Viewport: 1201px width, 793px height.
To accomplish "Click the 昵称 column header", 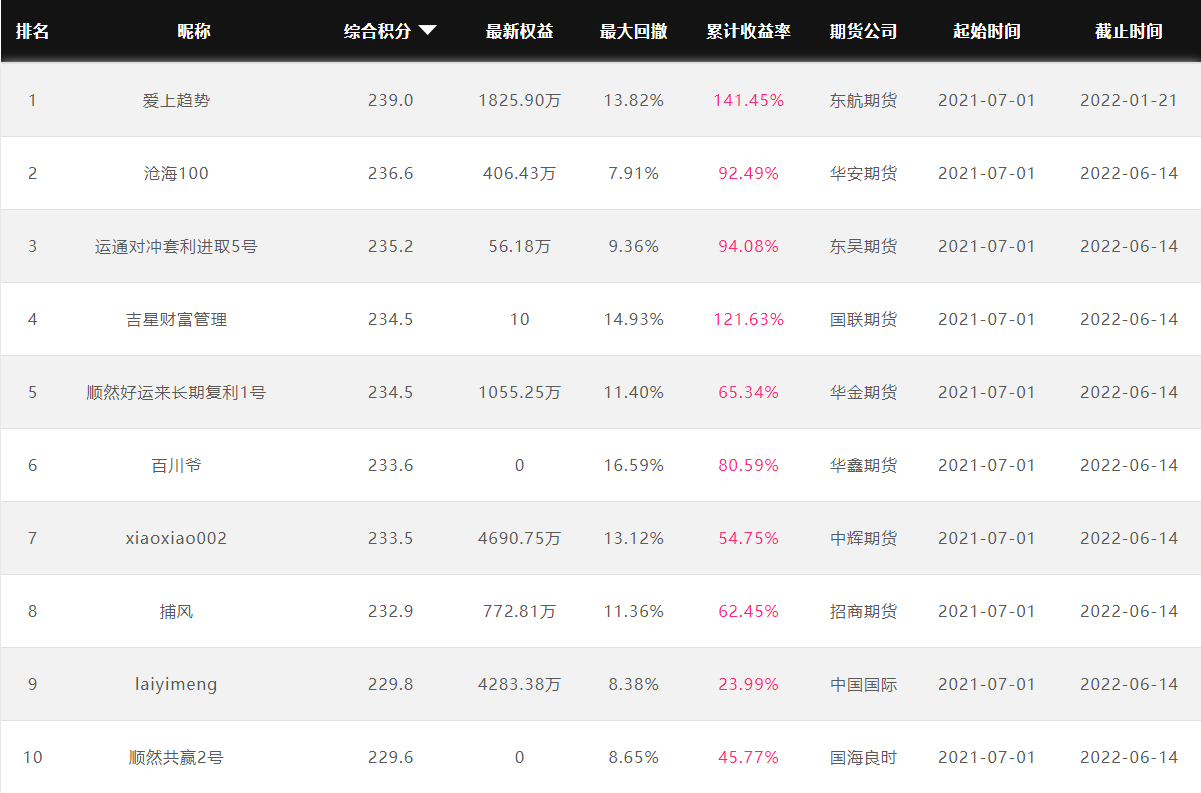I will click(194, 31).
